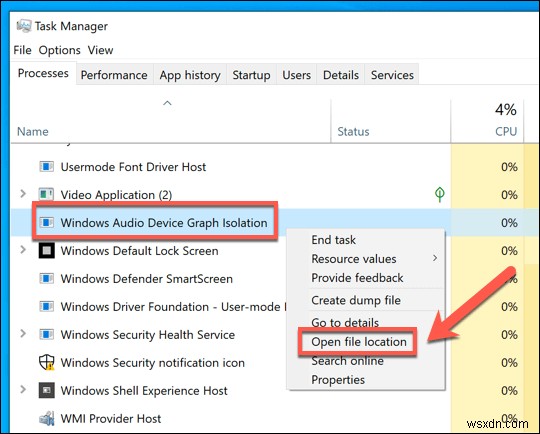540x434 pixels.
Task: Expand the Windows Security Health Service group
Action: pyautogui.click(x=23, y=333)
